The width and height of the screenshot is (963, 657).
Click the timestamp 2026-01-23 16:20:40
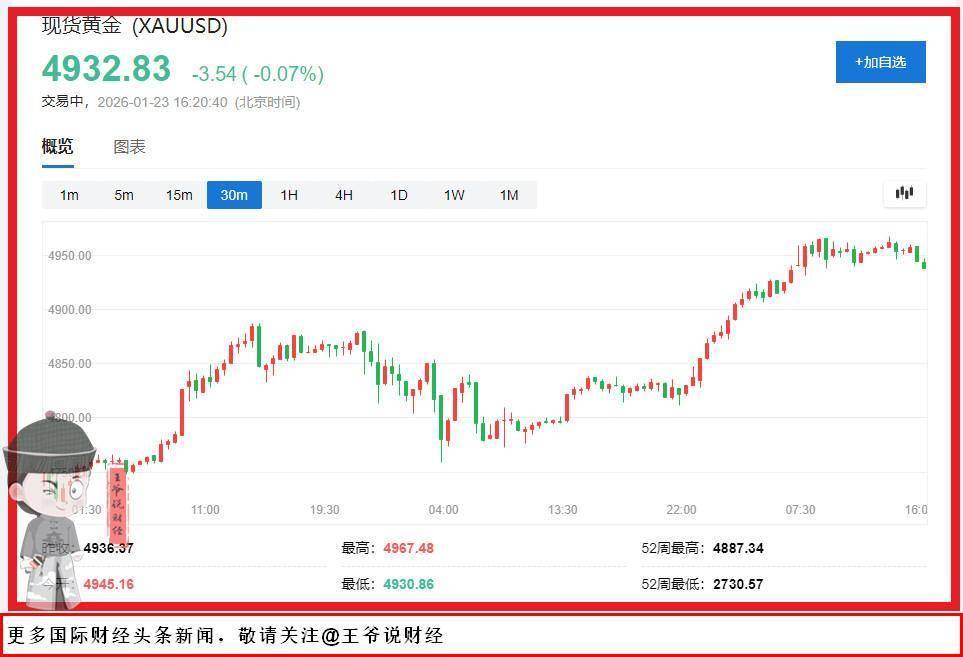click(x=162, y=102)
